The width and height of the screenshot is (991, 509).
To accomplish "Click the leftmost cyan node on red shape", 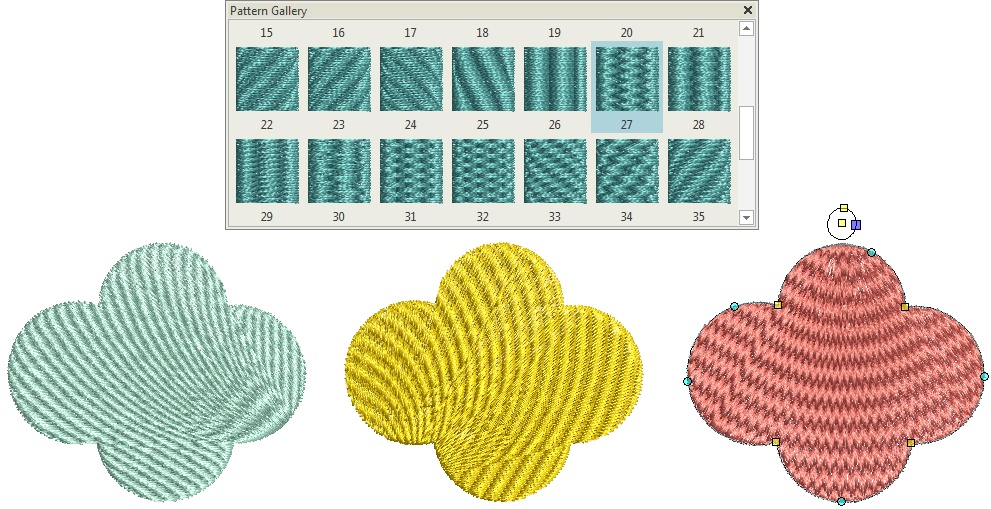I will pos(687,381).
